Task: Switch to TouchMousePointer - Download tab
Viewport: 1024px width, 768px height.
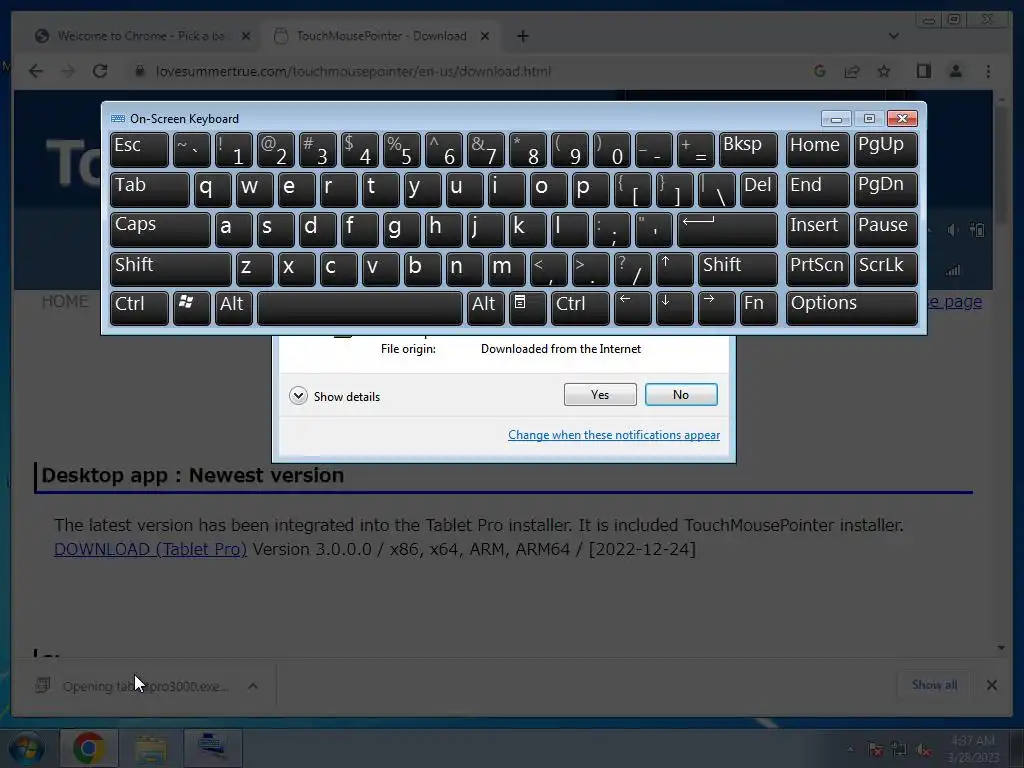Action: [x=381, y=36]
